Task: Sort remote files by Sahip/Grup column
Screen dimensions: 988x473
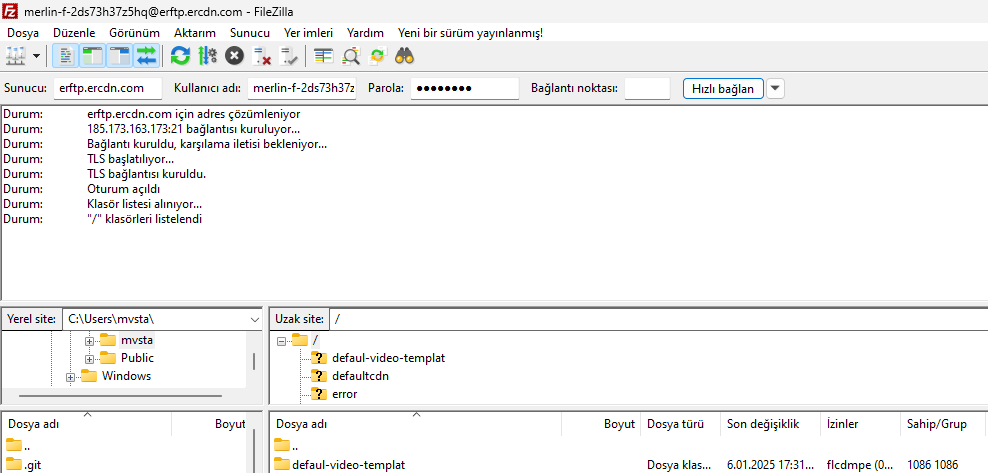Action: [x=943, y=425]
